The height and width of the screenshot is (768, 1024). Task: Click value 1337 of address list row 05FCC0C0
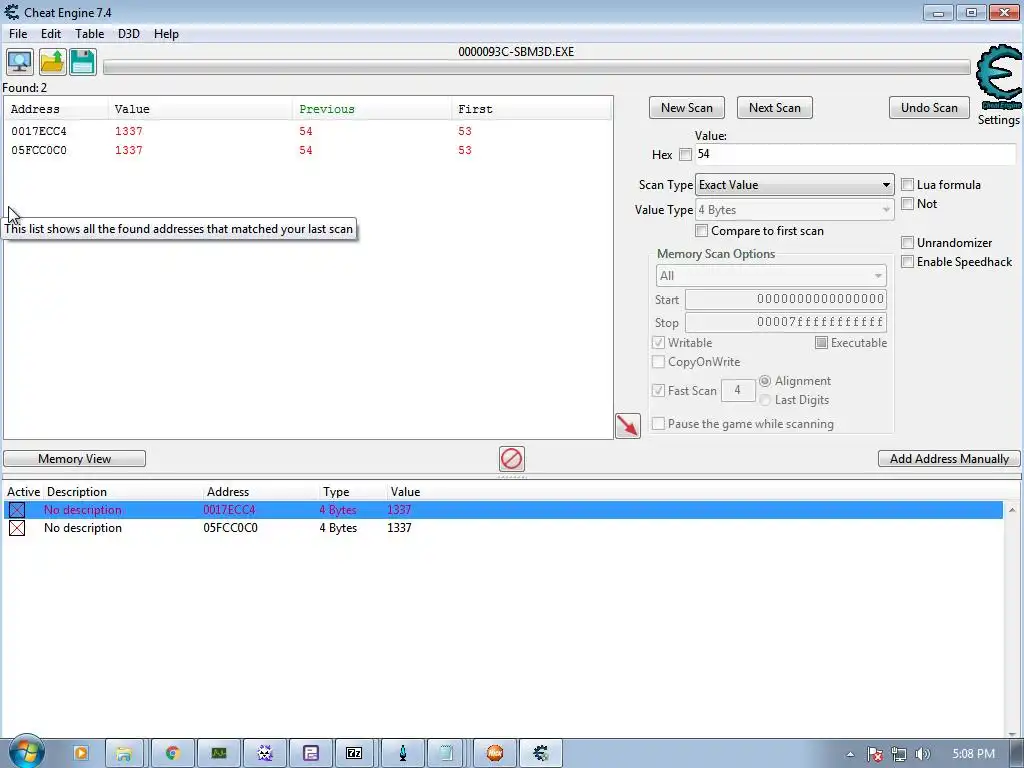pyautogui.click(x=399, y=528)
